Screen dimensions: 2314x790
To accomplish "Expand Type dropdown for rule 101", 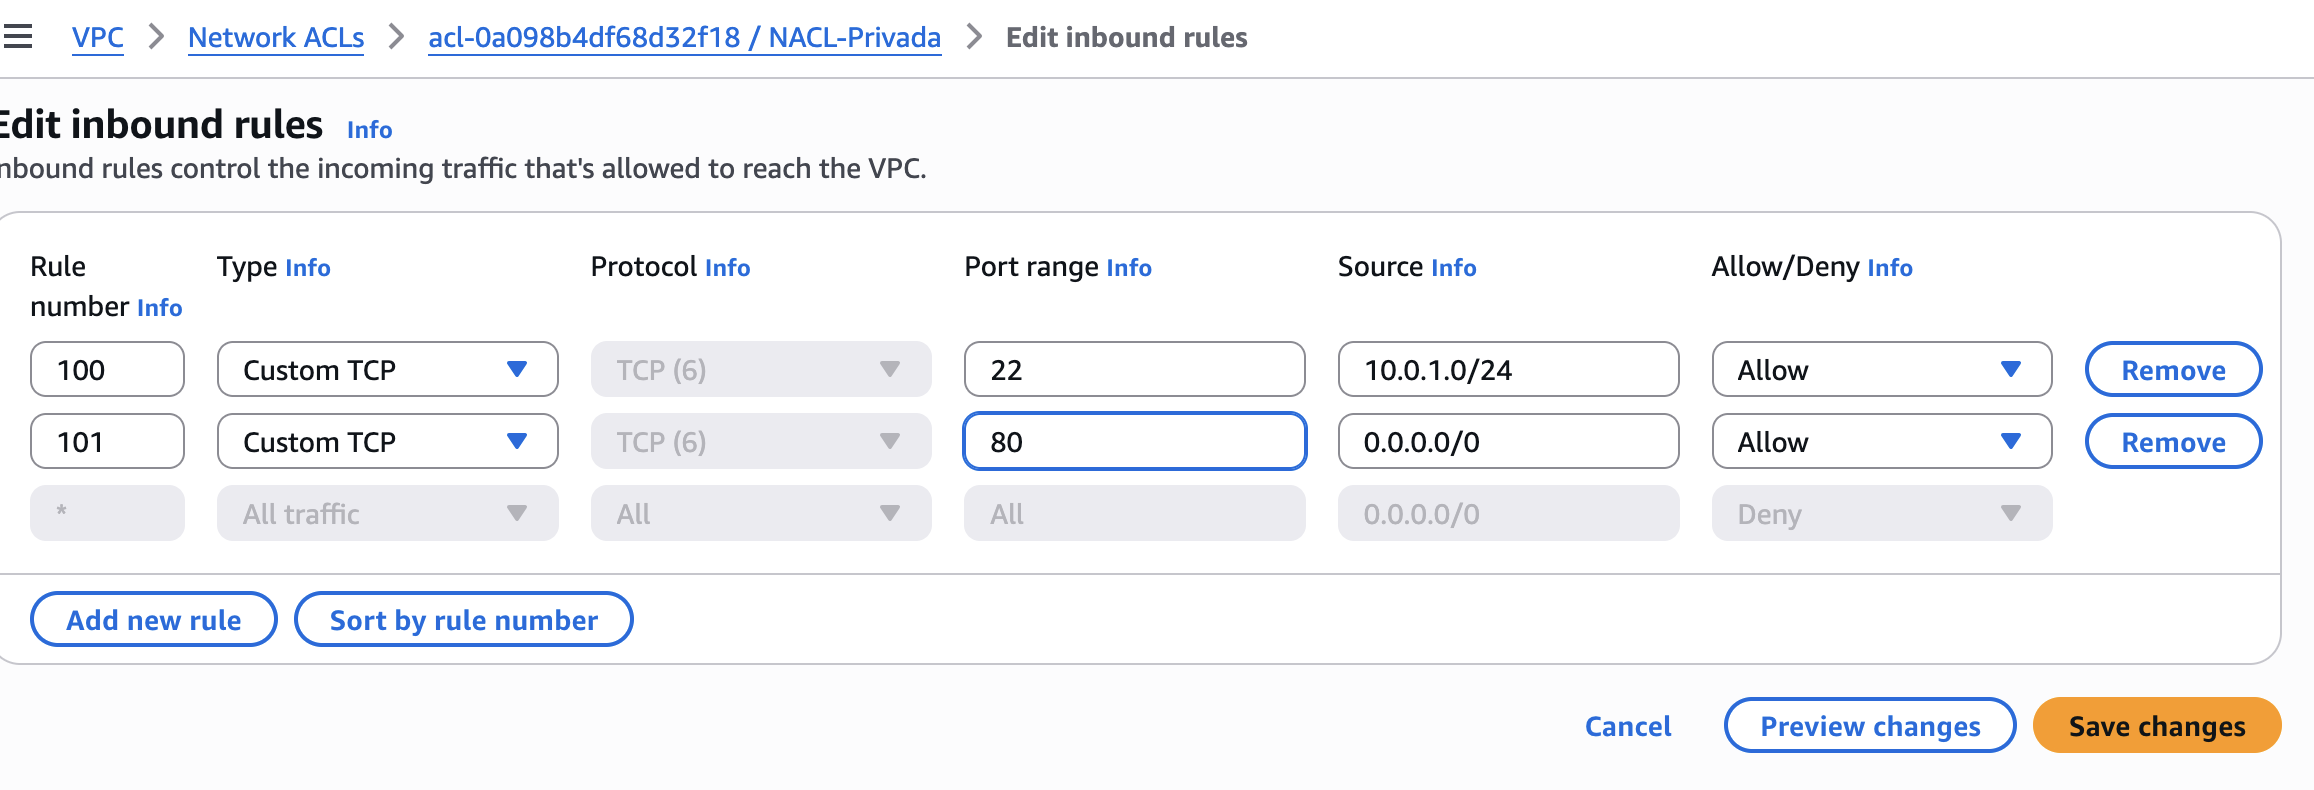I will [x=387, y=442].
